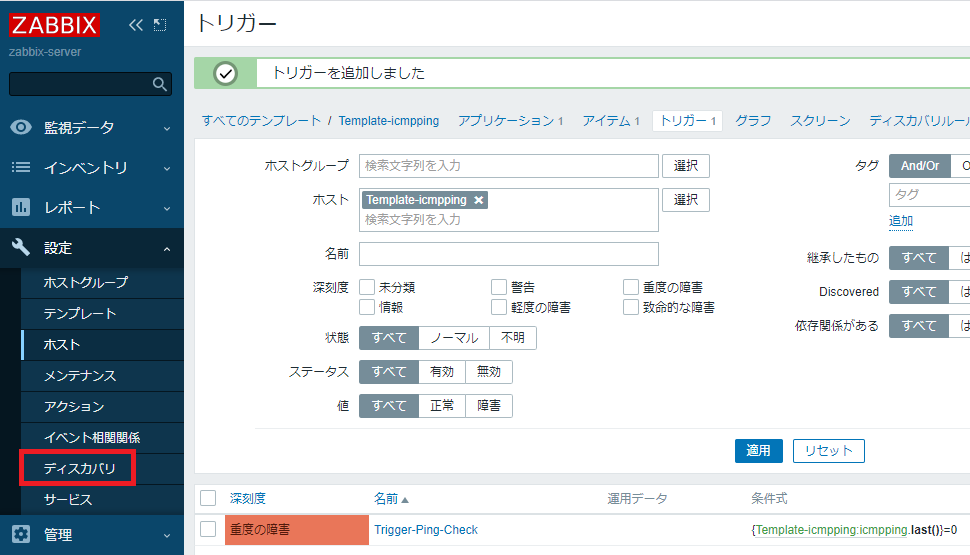Switch to the アイテム tab
This screenshot has height=555, width=970.
coord(604,121)
